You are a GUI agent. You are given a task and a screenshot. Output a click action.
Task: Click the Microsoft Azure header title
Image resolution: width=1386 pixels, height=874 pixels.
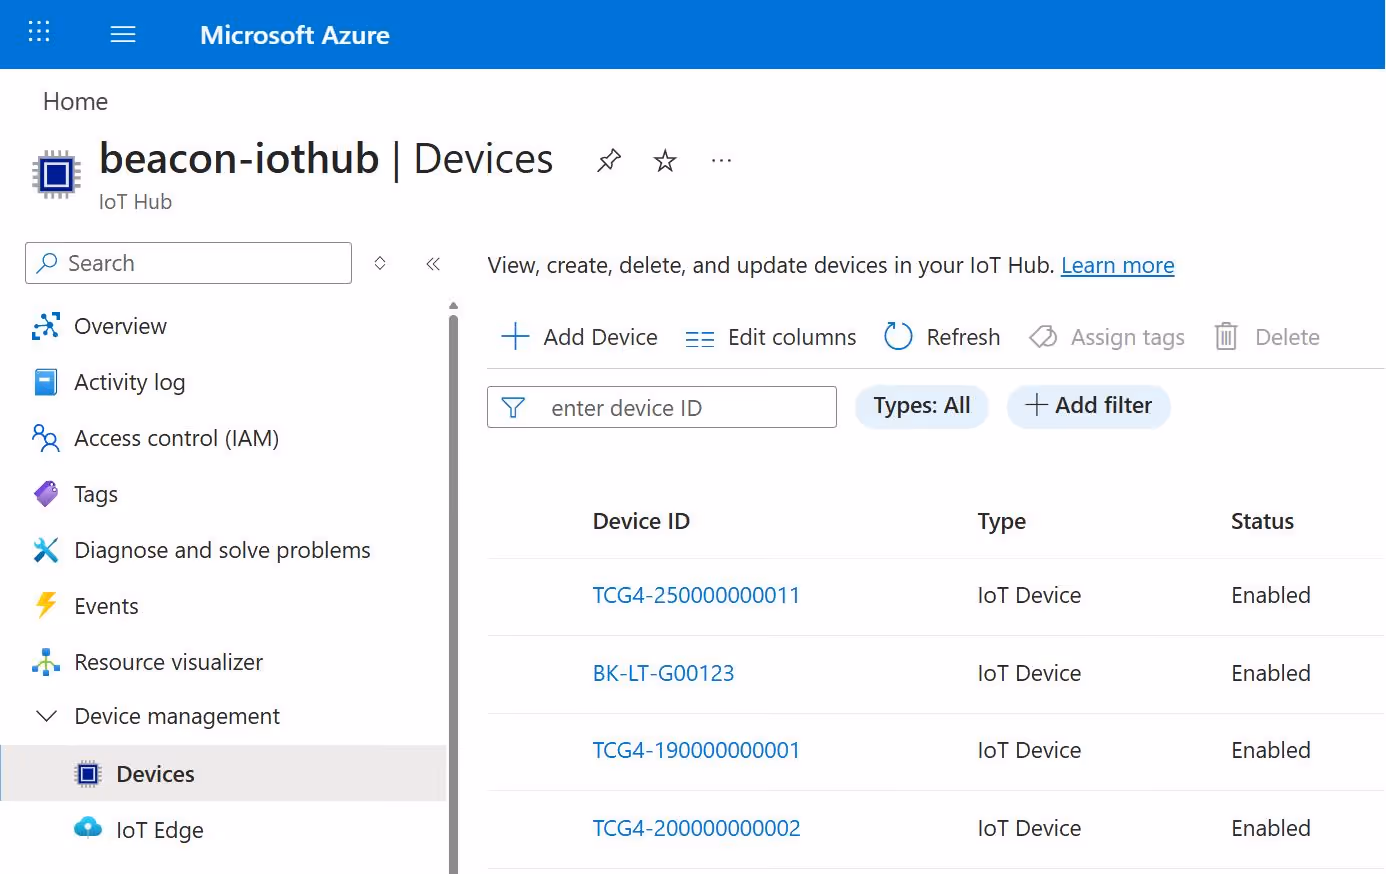coord(295,35)
